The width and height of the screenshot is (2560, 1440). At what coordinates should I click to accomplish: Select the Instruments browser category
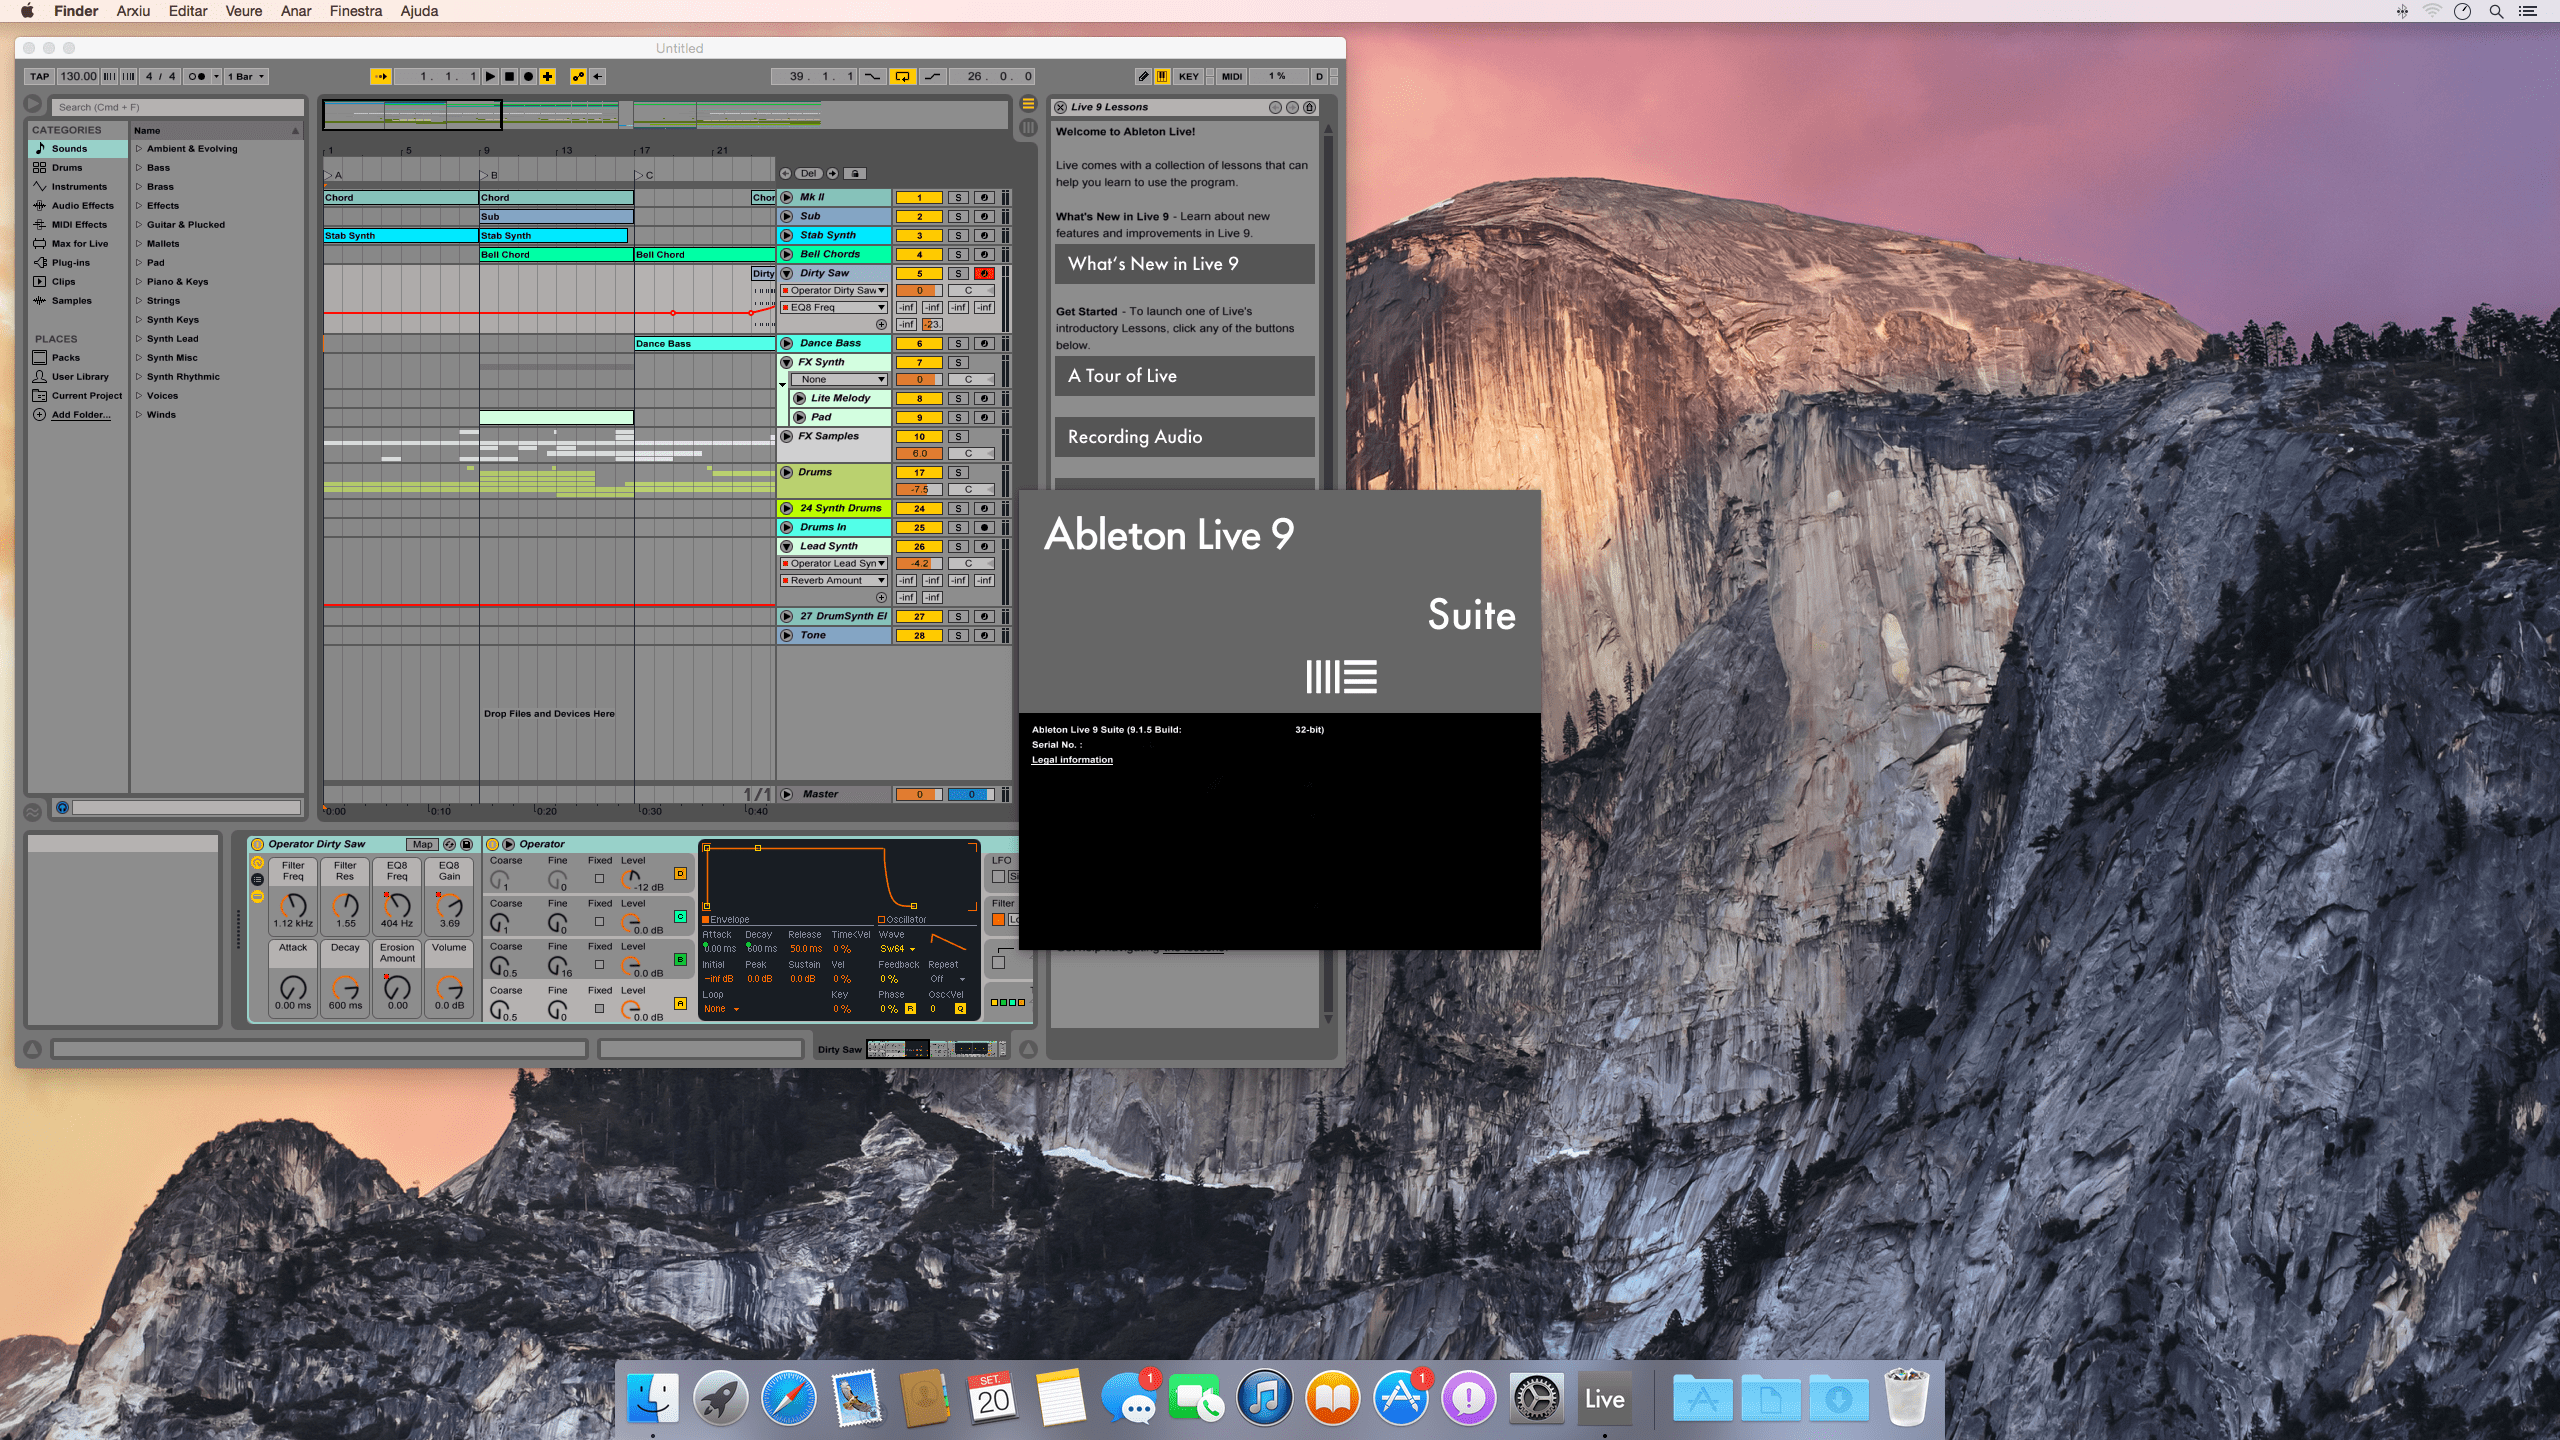coord(79,186)
